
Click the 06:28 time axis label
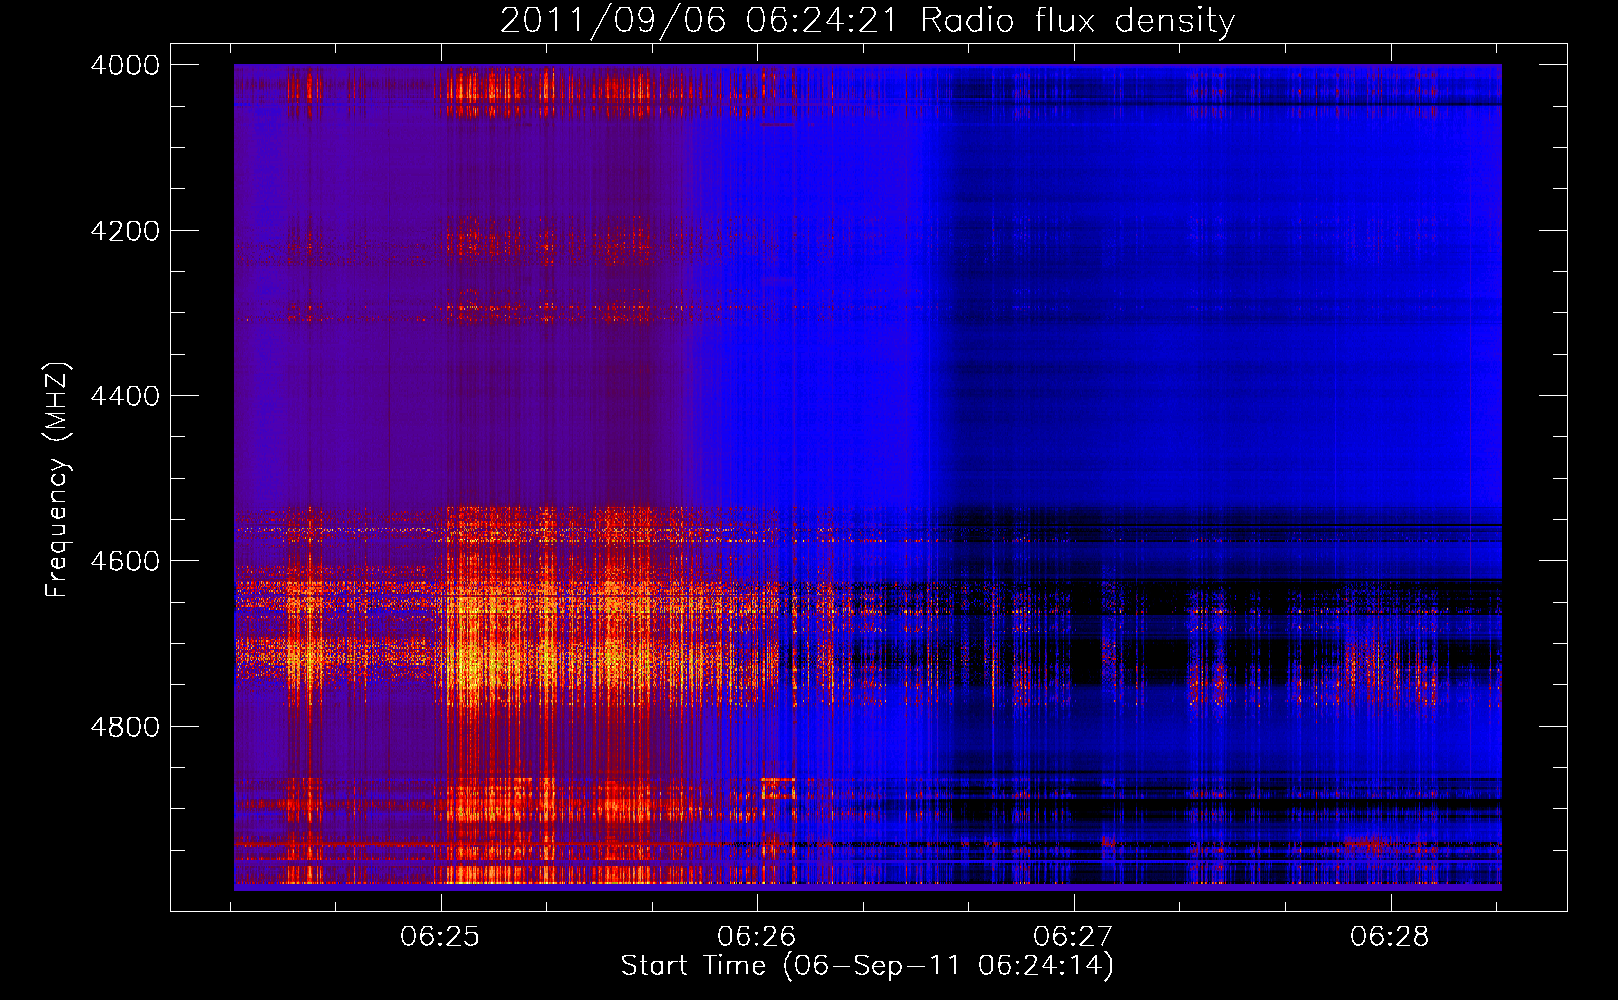pyautogui.click(x=1390, y=936)
